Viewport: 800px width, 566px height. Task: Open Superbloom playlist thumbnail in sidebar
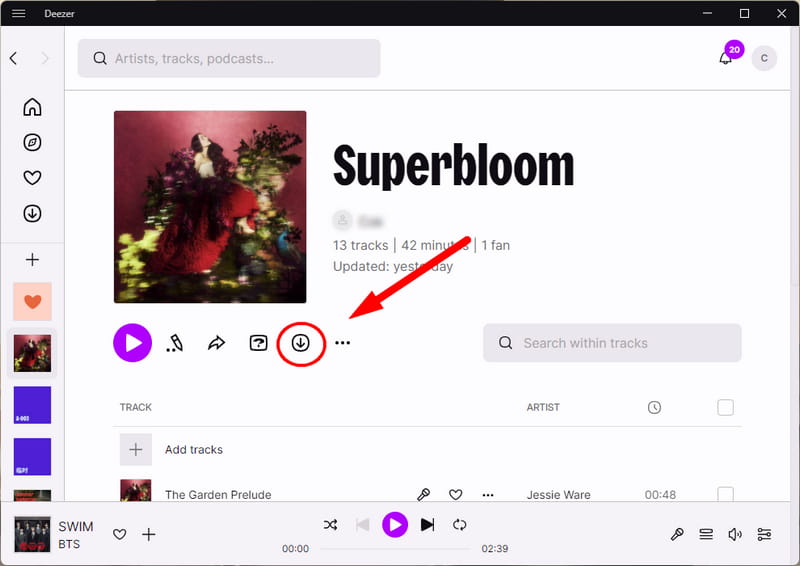tap(32, 353)
